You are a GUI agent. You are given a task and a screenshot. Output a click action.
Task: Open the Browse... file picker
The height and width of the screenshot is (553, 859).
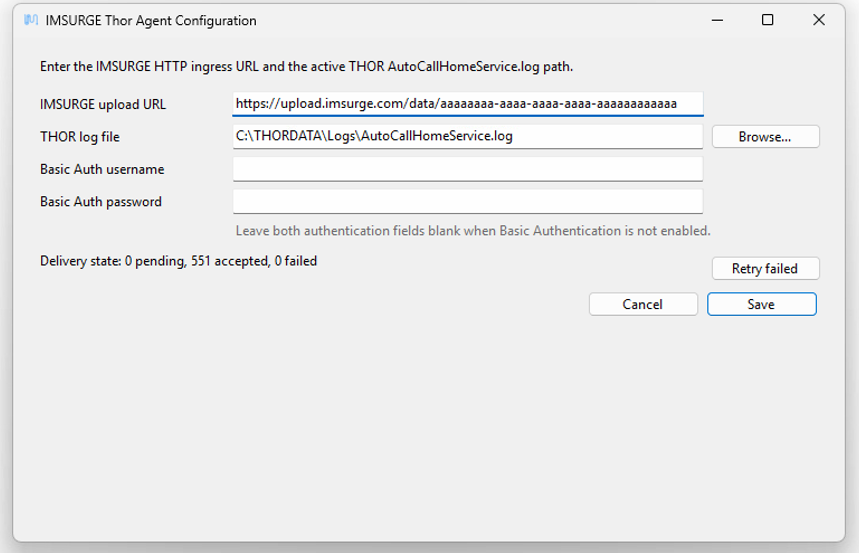[765, 136]
